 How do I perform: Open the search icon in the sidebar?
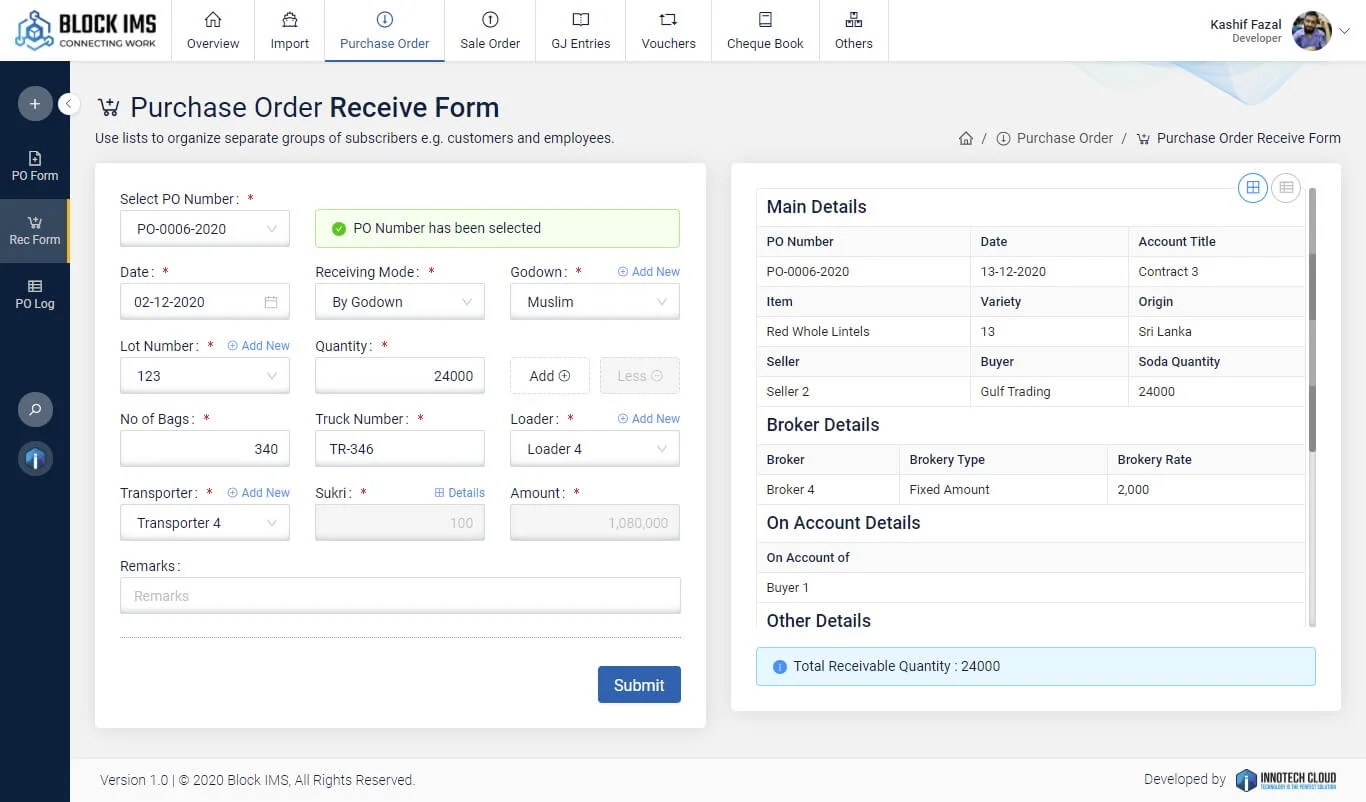[x=35, y=409]
